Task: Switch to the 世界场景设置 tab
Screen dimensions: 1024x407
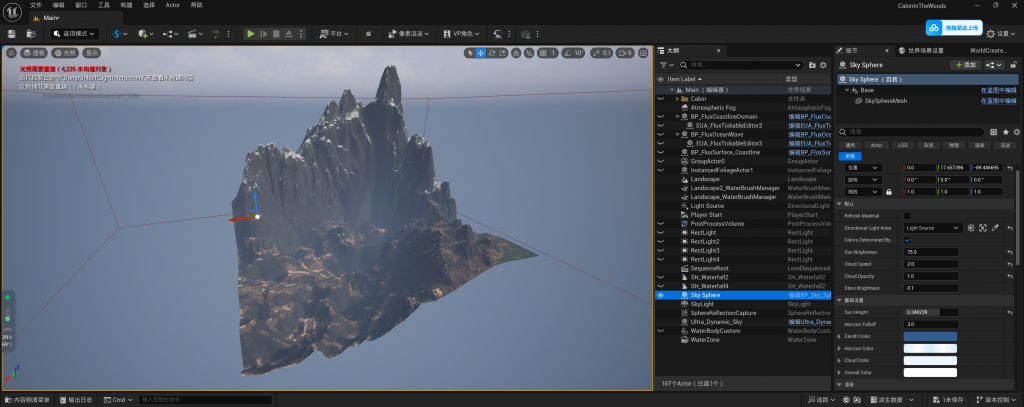Action: pyautogui.click(x=923, y=50)
